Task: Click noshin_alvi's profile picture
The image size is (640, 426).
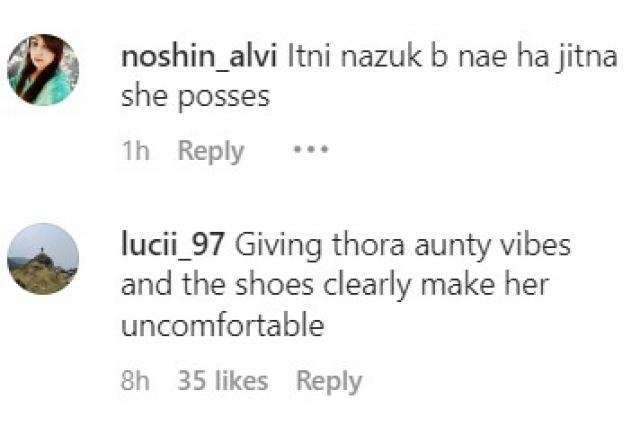Action: [43, 70]
